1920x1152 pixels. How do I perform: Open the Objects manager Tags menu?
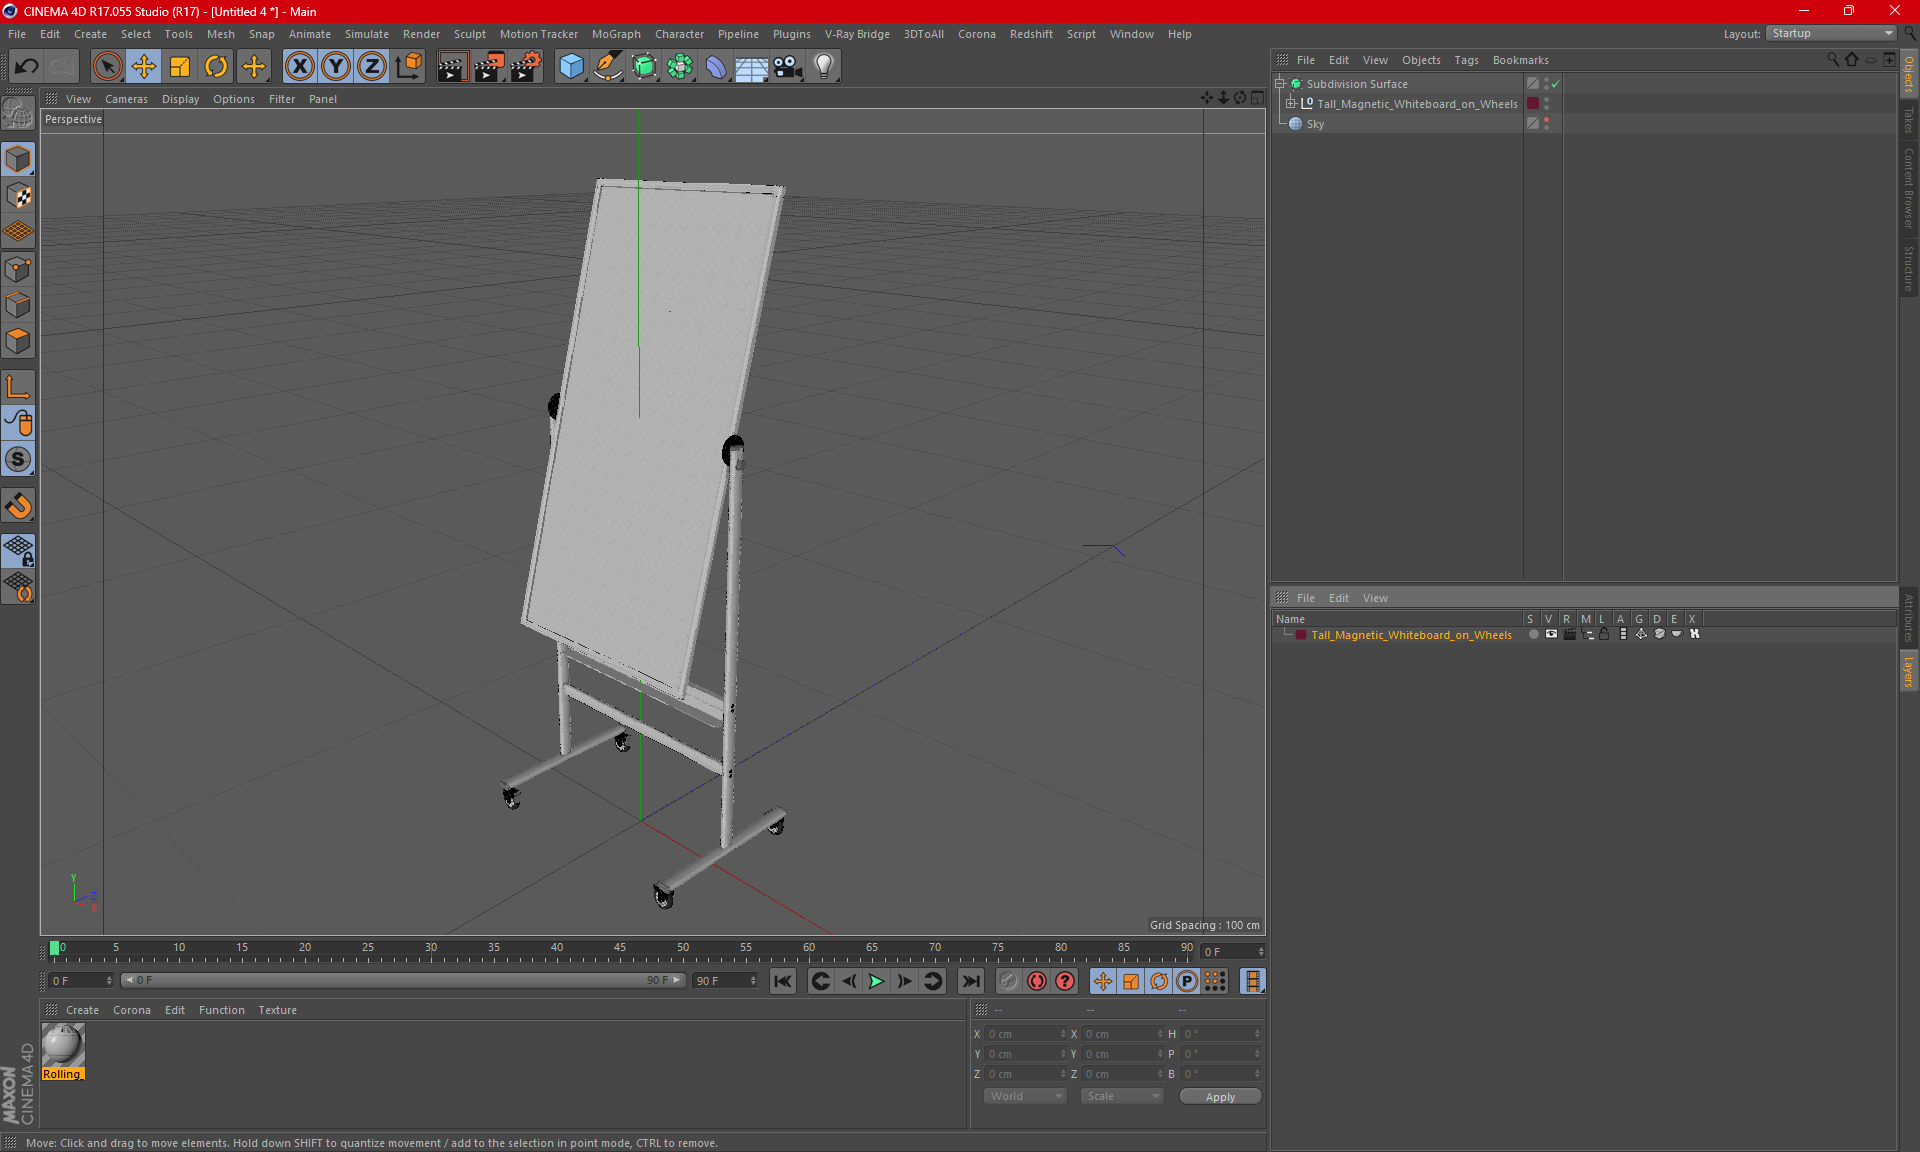(x=1466, y=60)
